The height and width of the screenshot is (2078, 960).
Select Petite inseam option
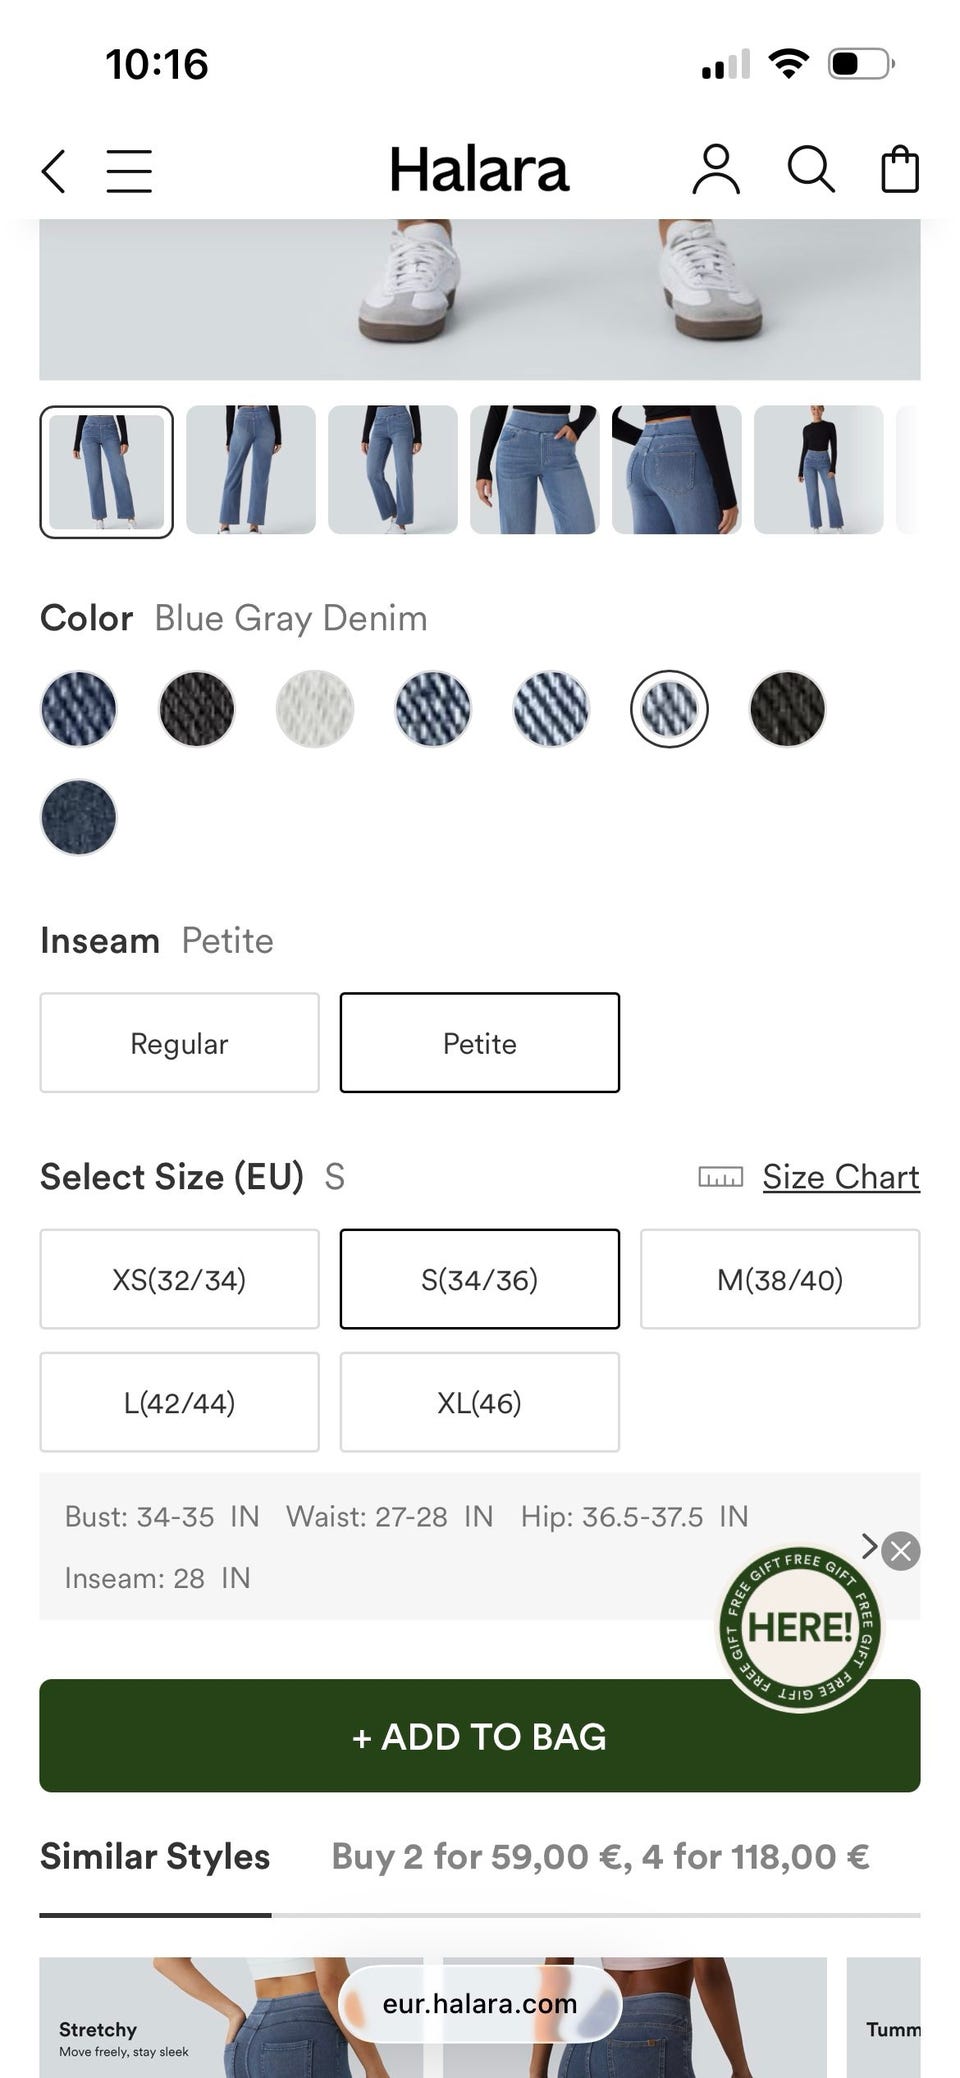pos(480,1043)
